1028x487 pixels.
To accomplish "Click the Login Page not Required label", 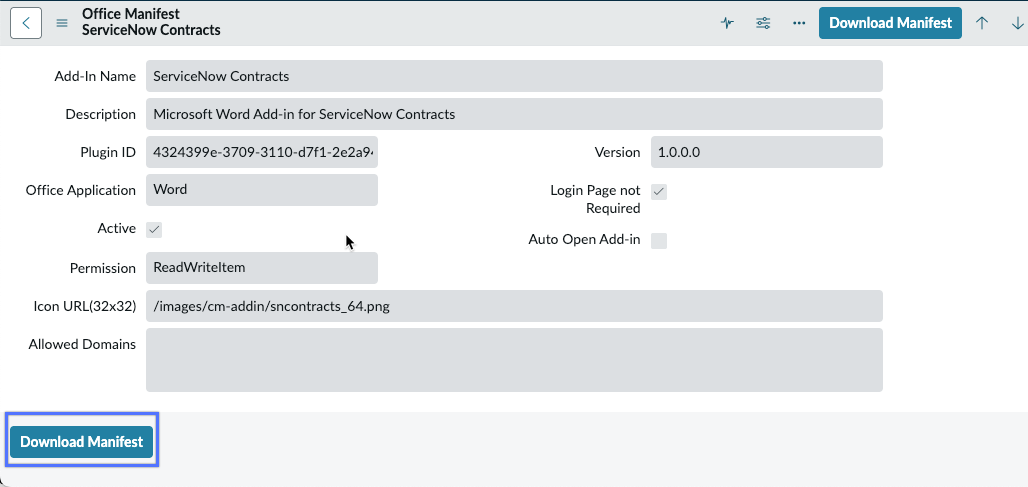I will click(595, 199).
